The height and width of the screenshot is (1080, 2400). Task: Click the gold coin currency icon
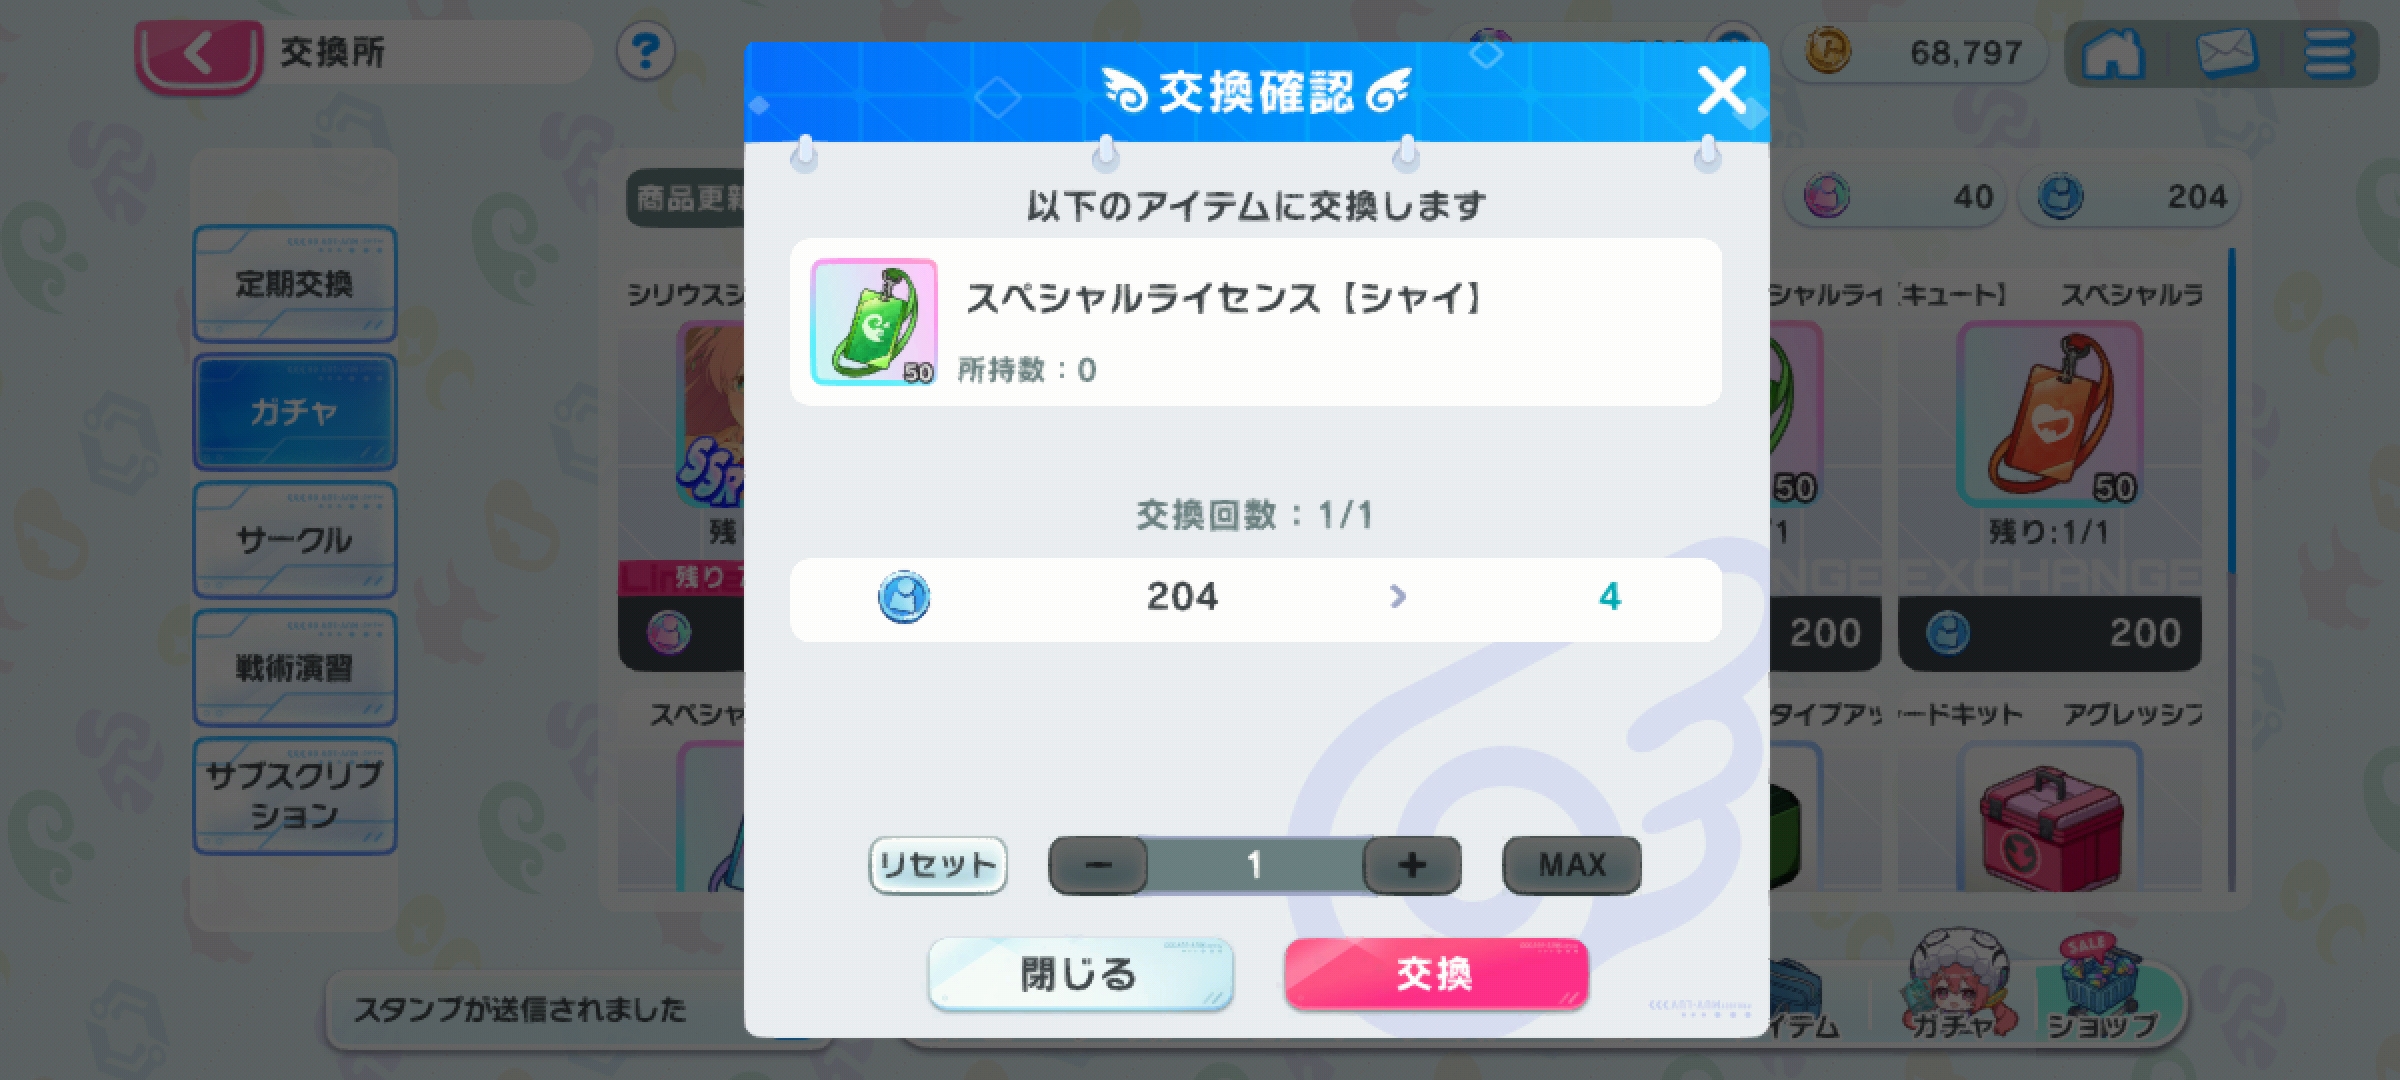1828,51
